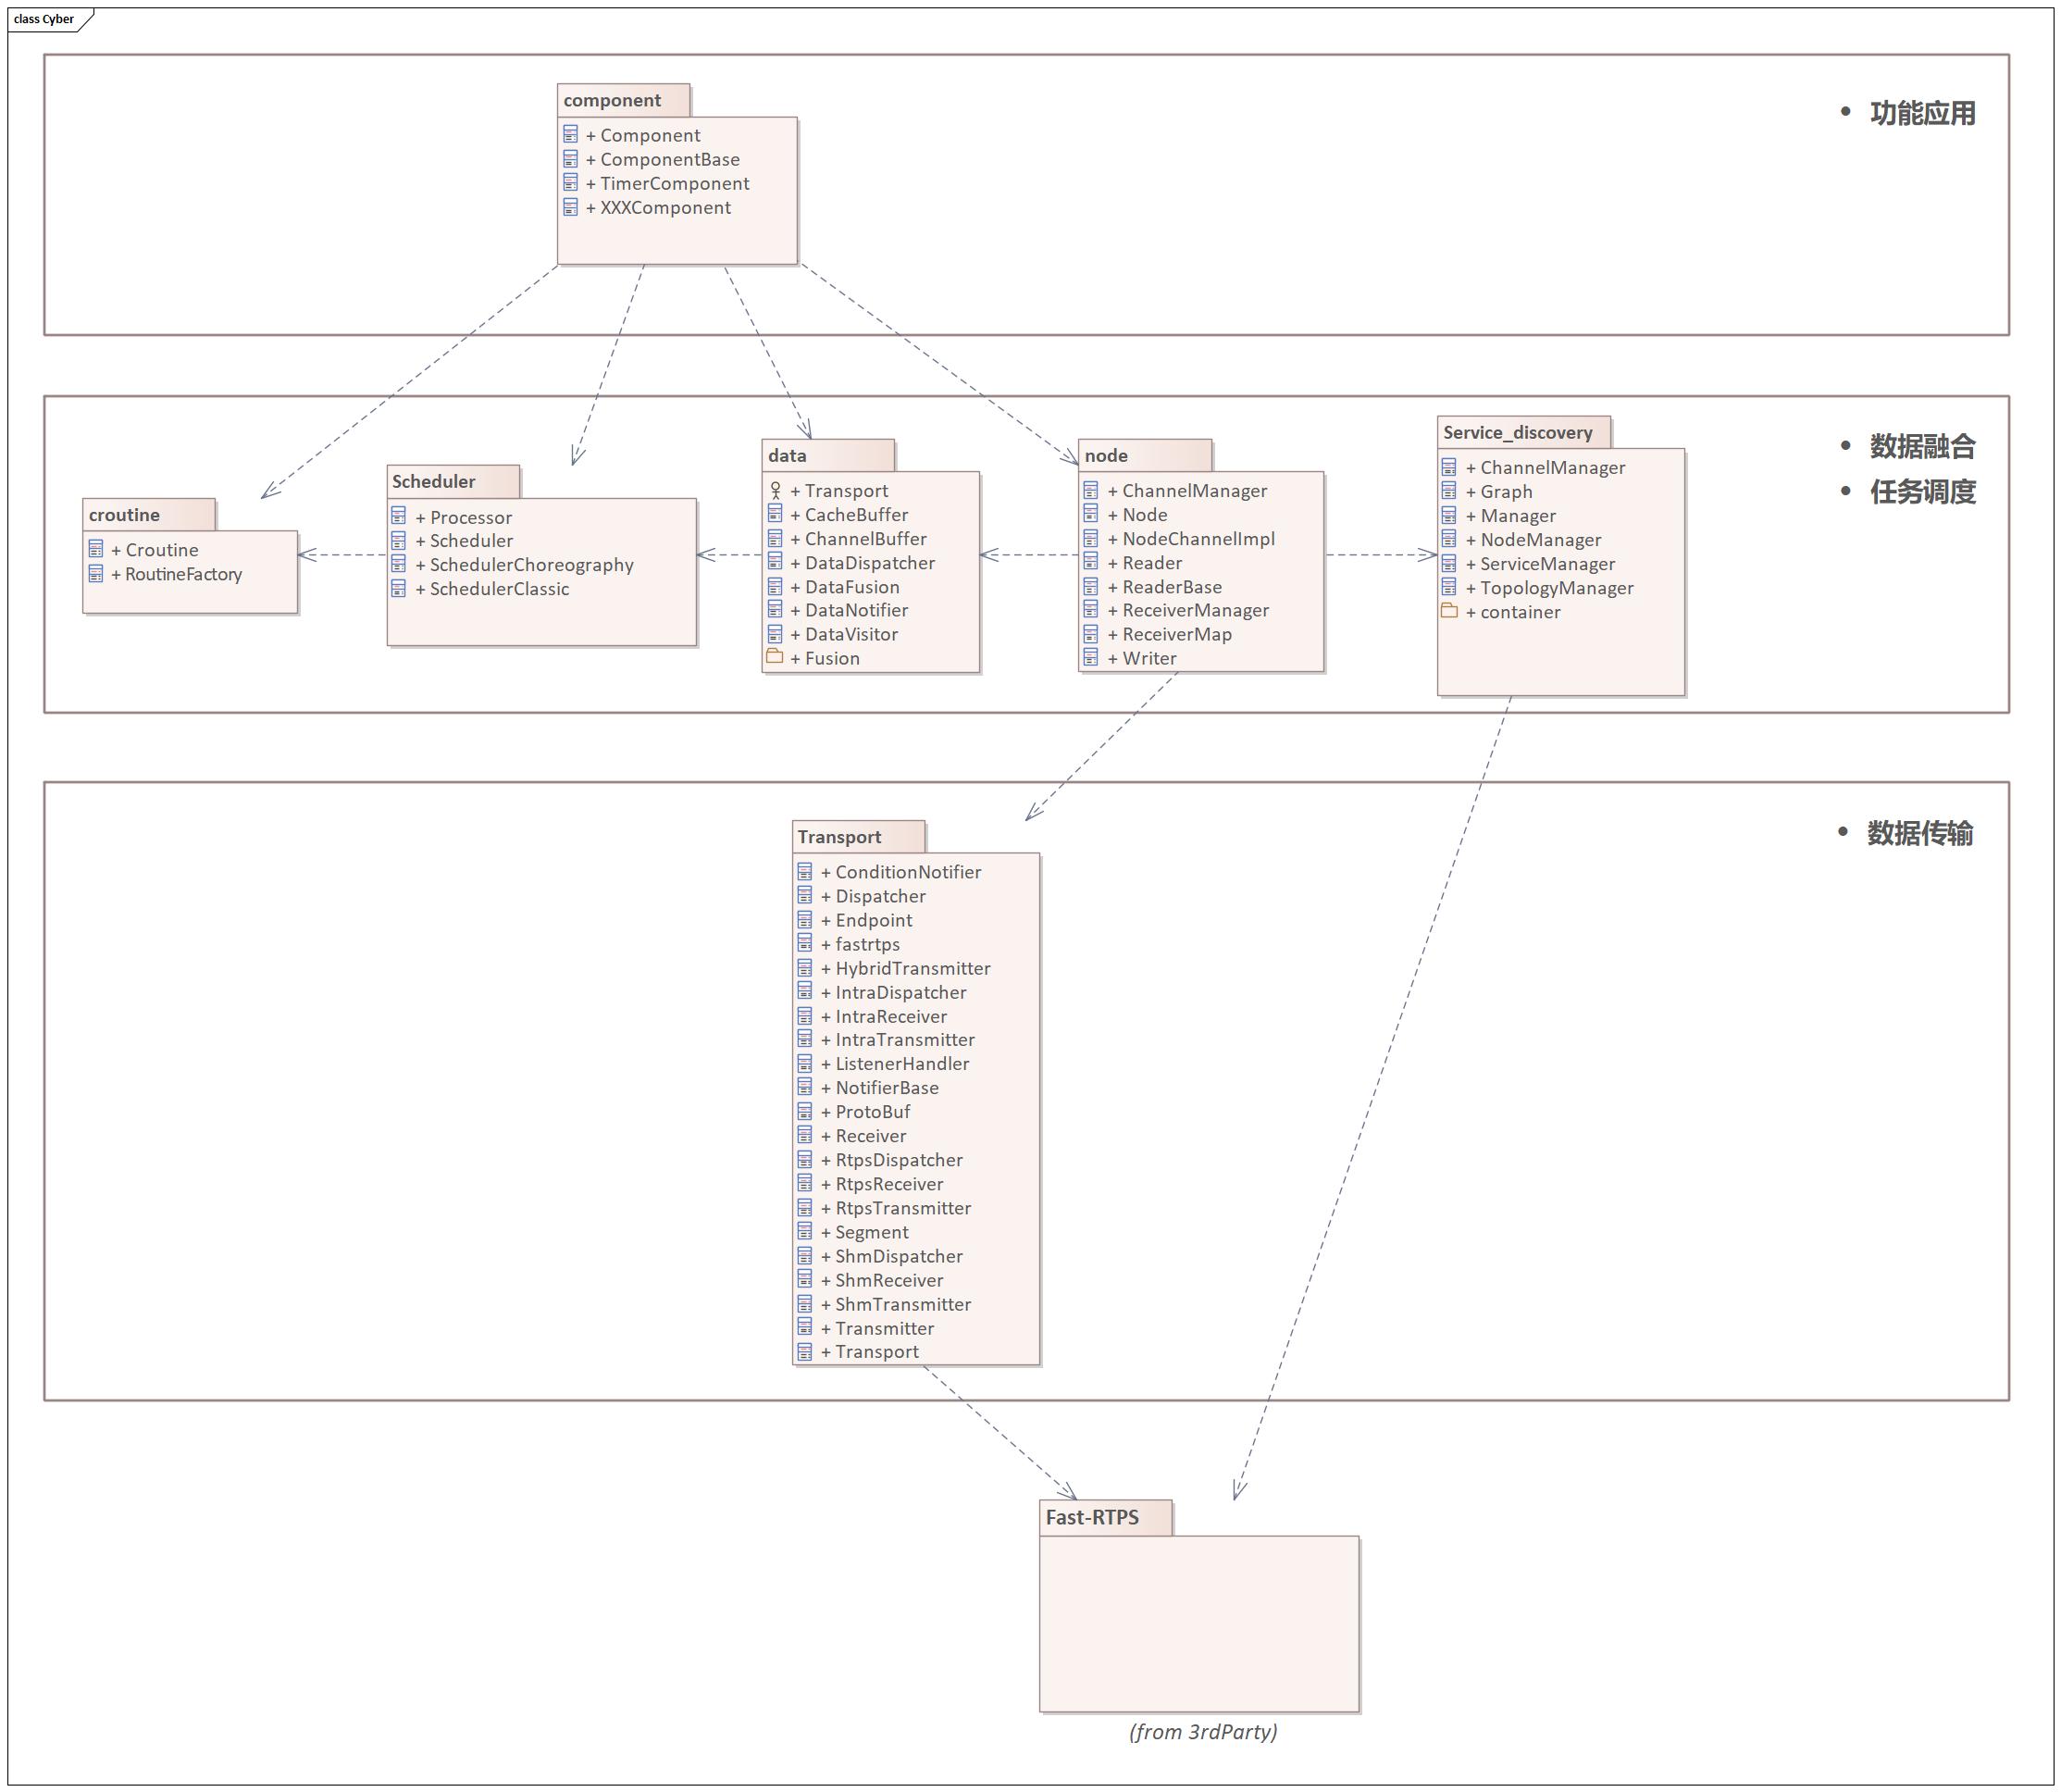Click the class icon beside SchedulerClassic
2061x1792 pixels.
click(x=398, y=588)
